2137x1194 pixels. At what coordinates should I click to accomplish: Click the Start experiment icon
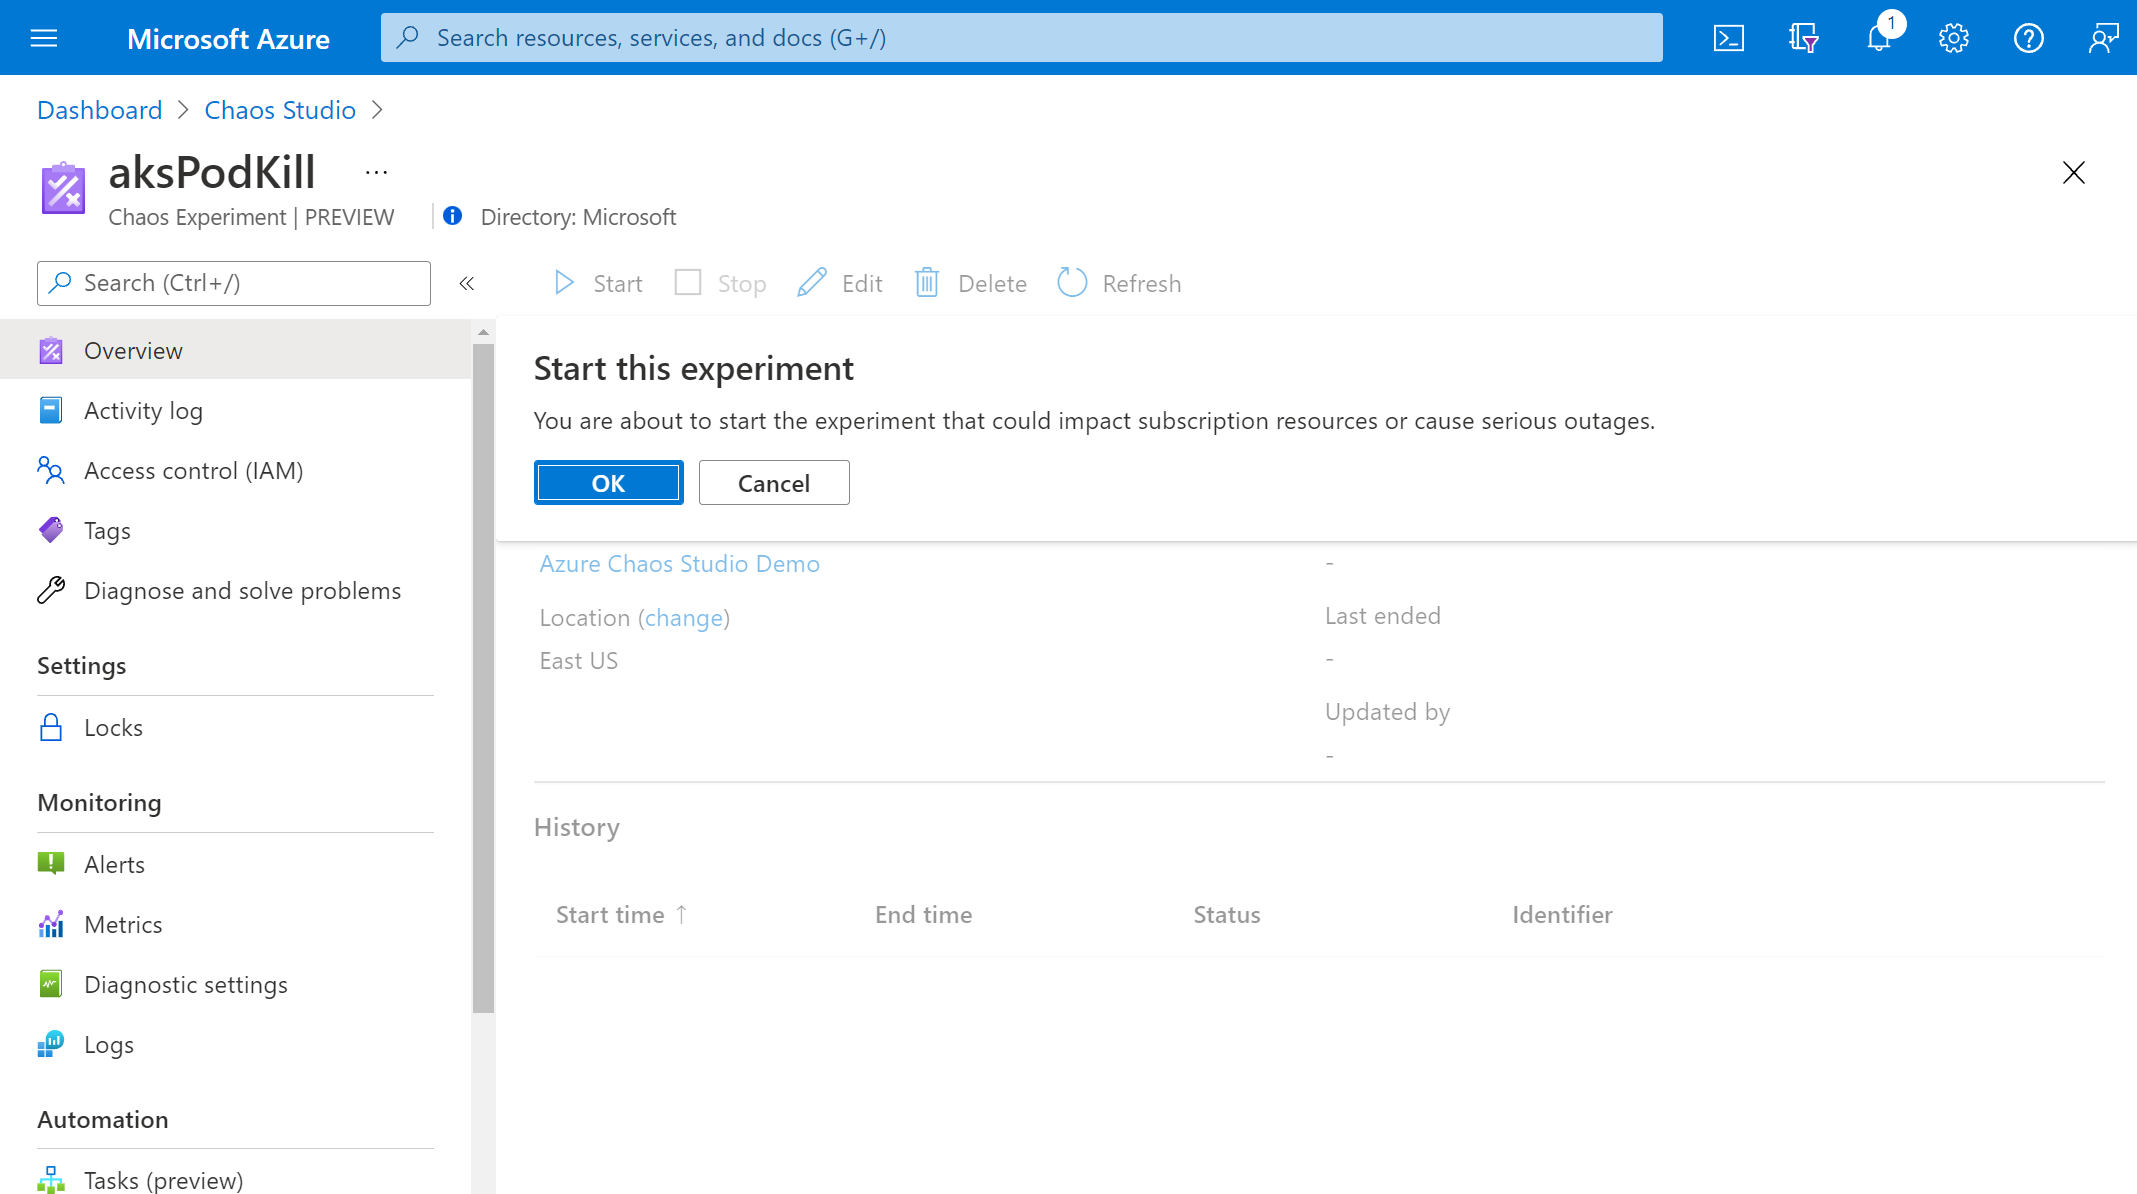click(x=564, y=282)
